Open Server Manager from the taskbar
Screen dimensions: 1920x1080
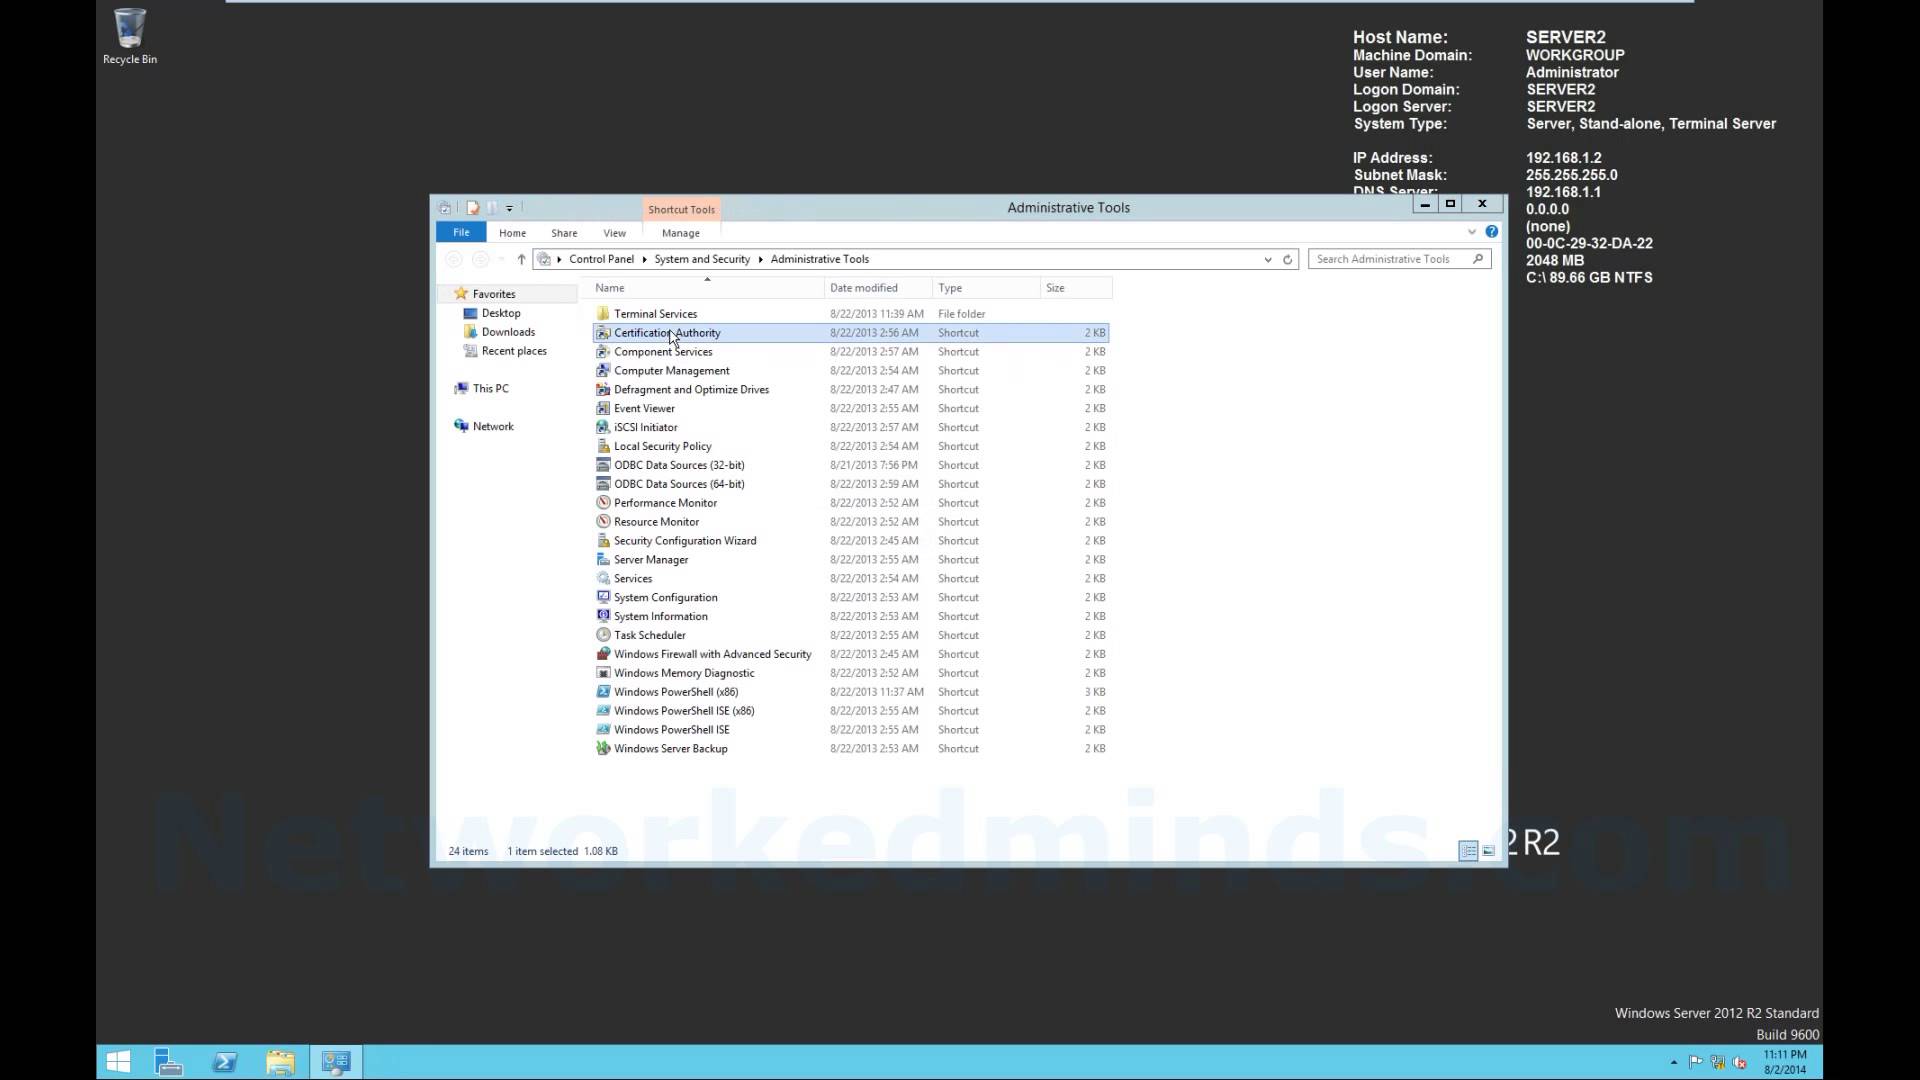coord(168,1062)
